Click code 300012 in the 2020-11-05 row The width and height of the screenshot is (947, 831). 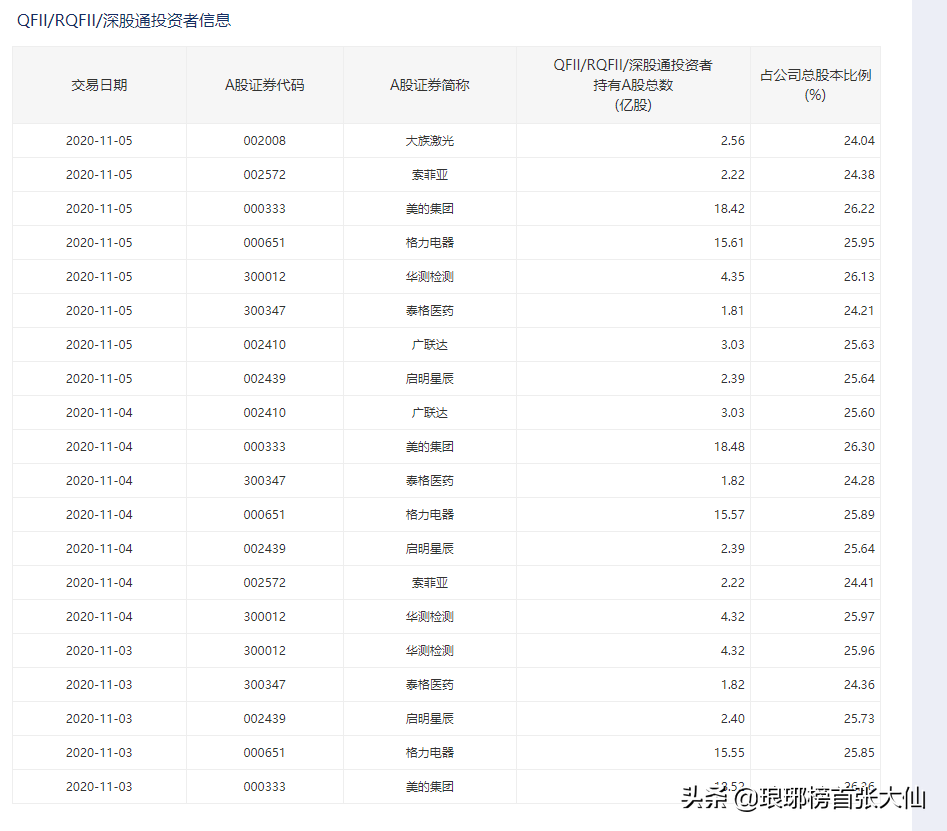click(x=265, y=277)
